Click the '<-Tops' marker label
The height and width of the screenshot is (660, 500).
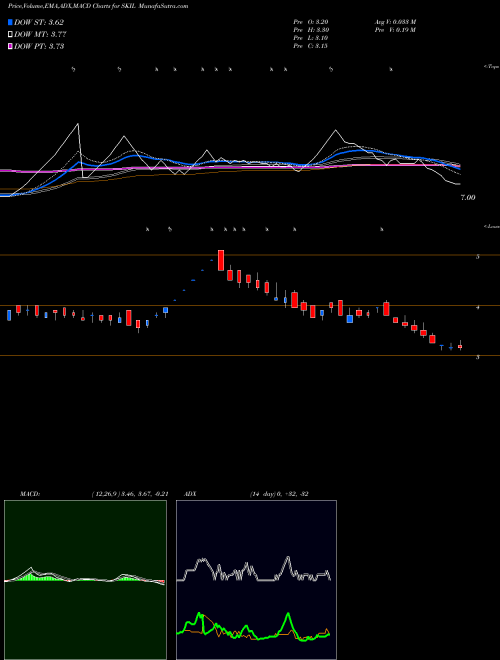pos(491,67)
